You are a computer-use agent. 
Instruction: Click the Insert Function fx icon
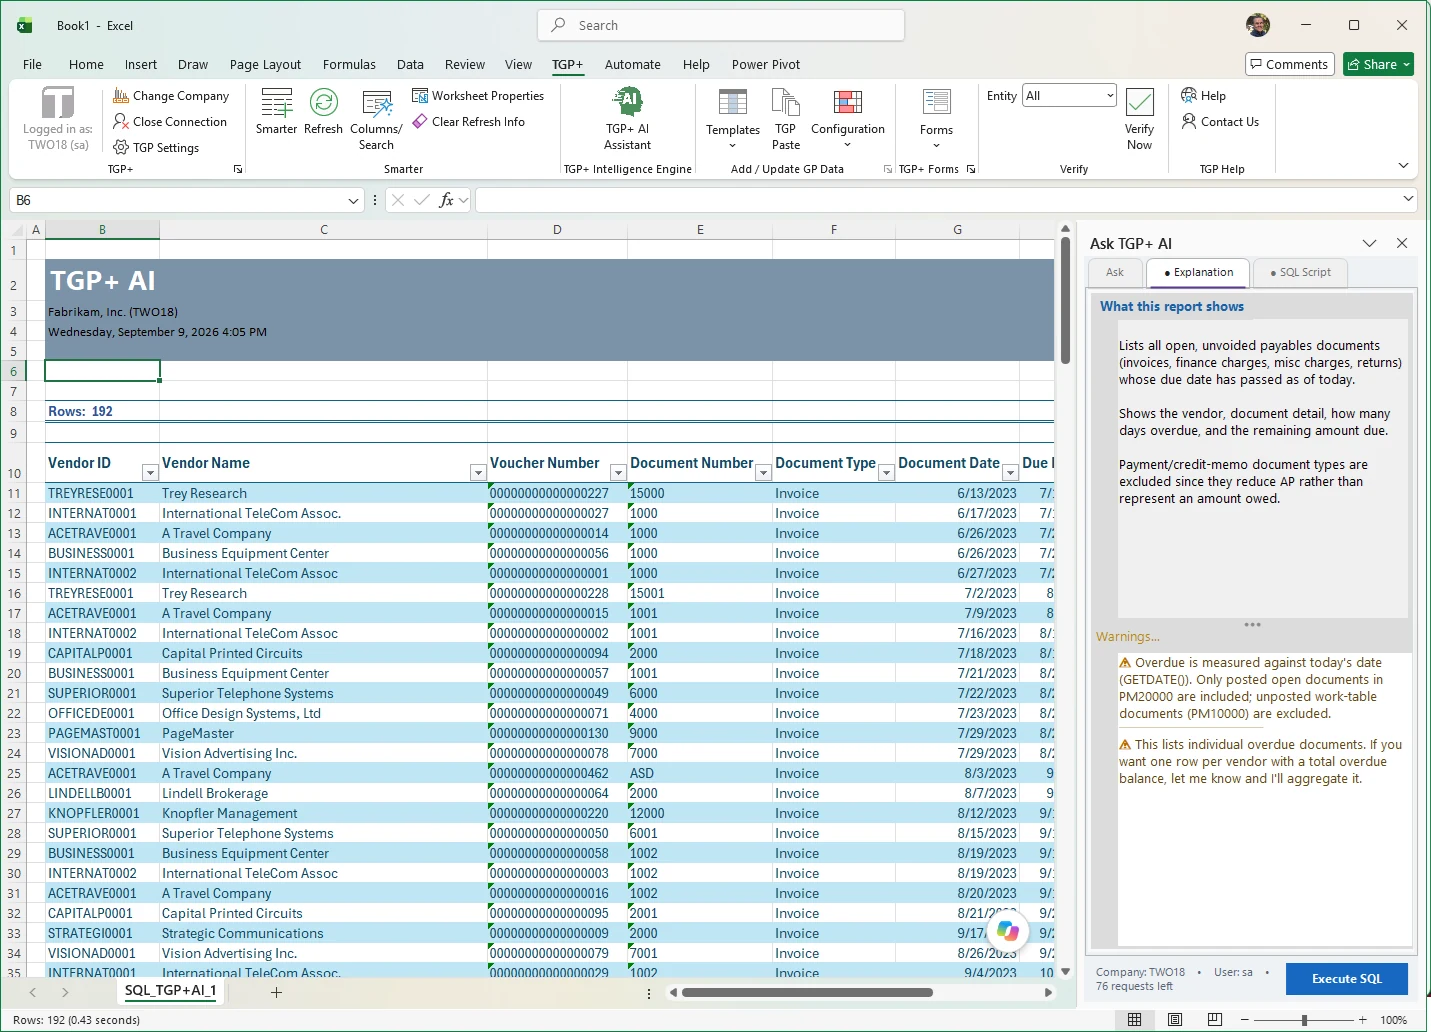pyautogui.click(x=446, y=200)
